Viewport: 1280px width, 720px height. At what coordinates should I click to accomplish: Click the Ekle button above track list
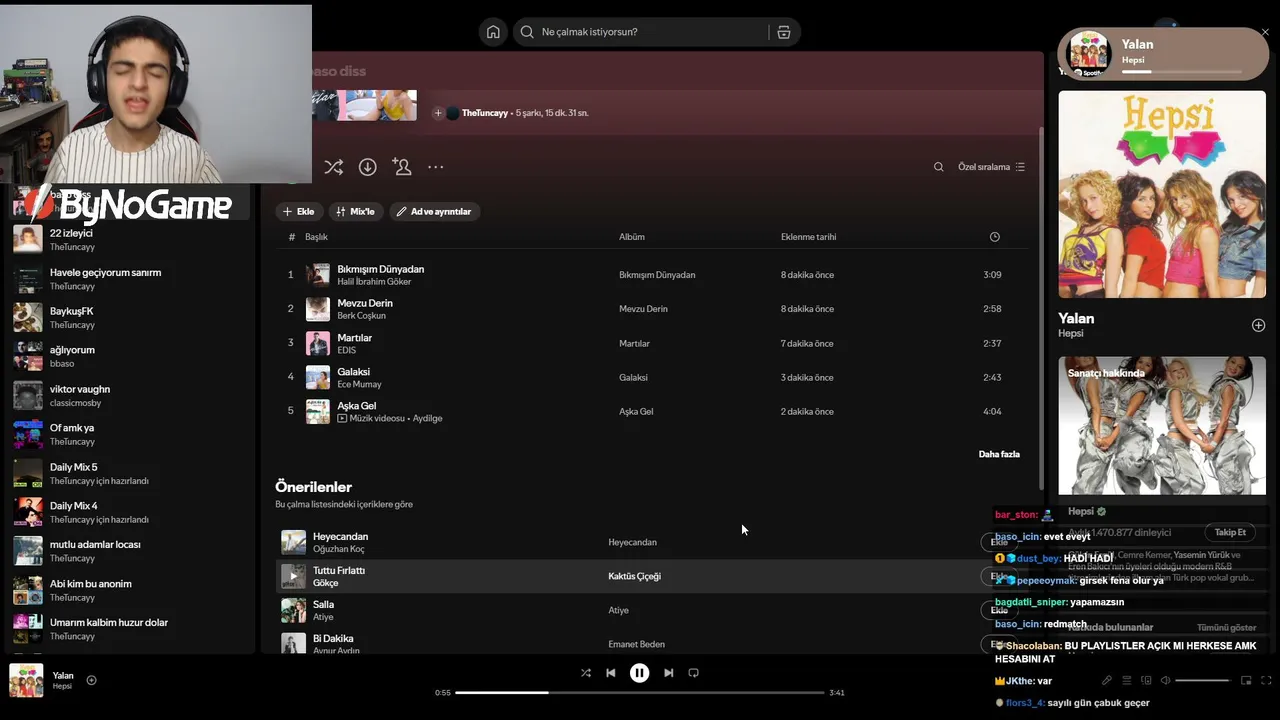pos(298,212)
